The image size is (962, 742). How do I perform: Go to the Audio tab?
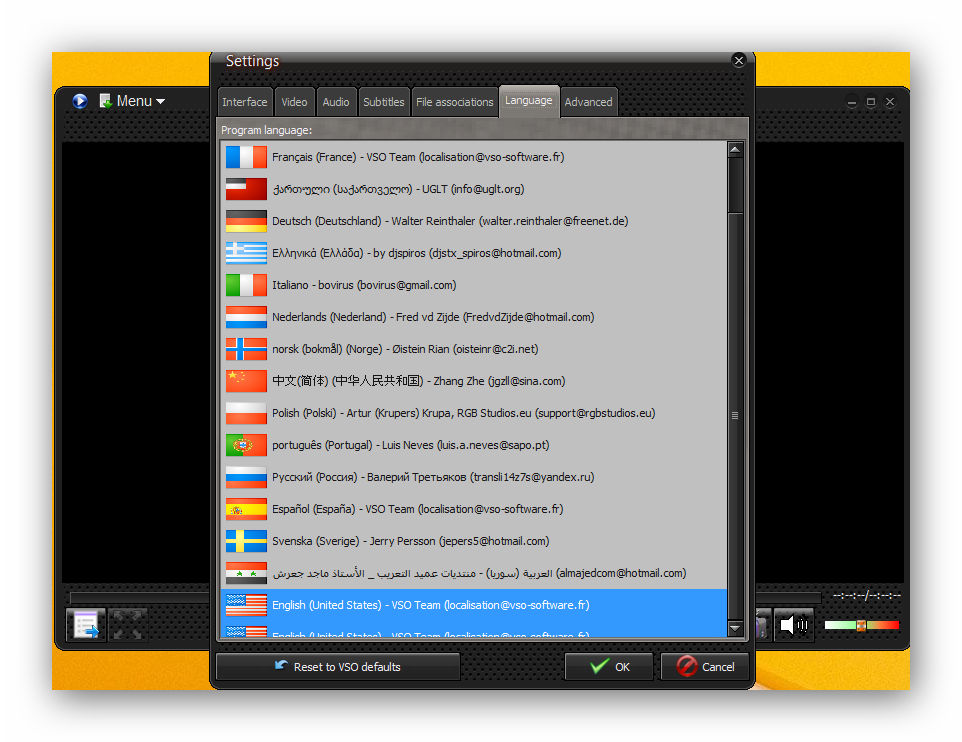pyautogui.click(x=336, y=102)
